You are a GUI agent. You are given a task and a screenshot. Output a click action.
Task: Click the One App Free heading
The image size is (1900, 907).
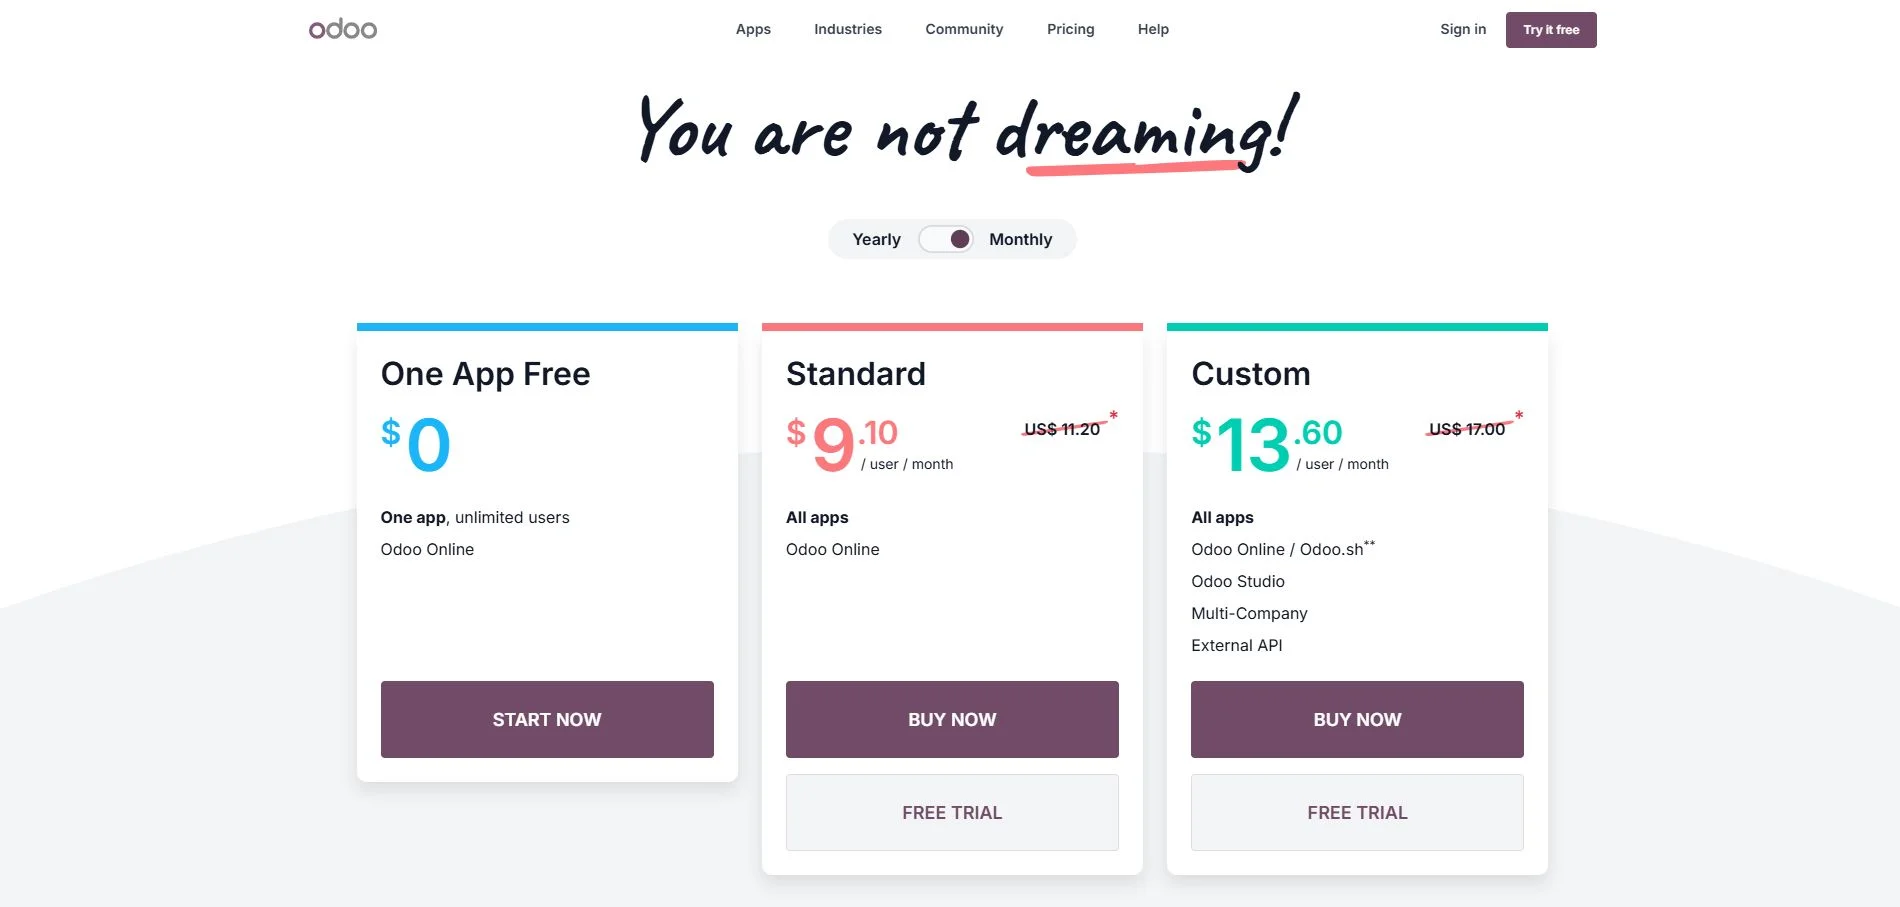[x=485, y=374]
